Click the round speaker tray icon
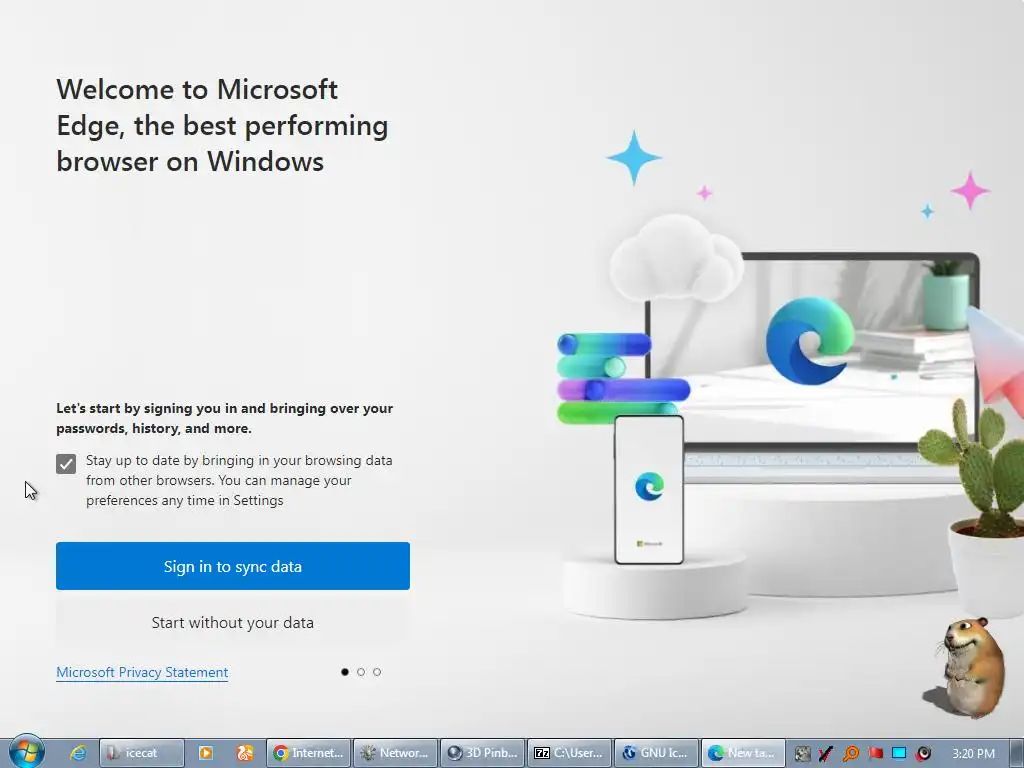The width and height of the screenshot is (1024, 768). 923,754
